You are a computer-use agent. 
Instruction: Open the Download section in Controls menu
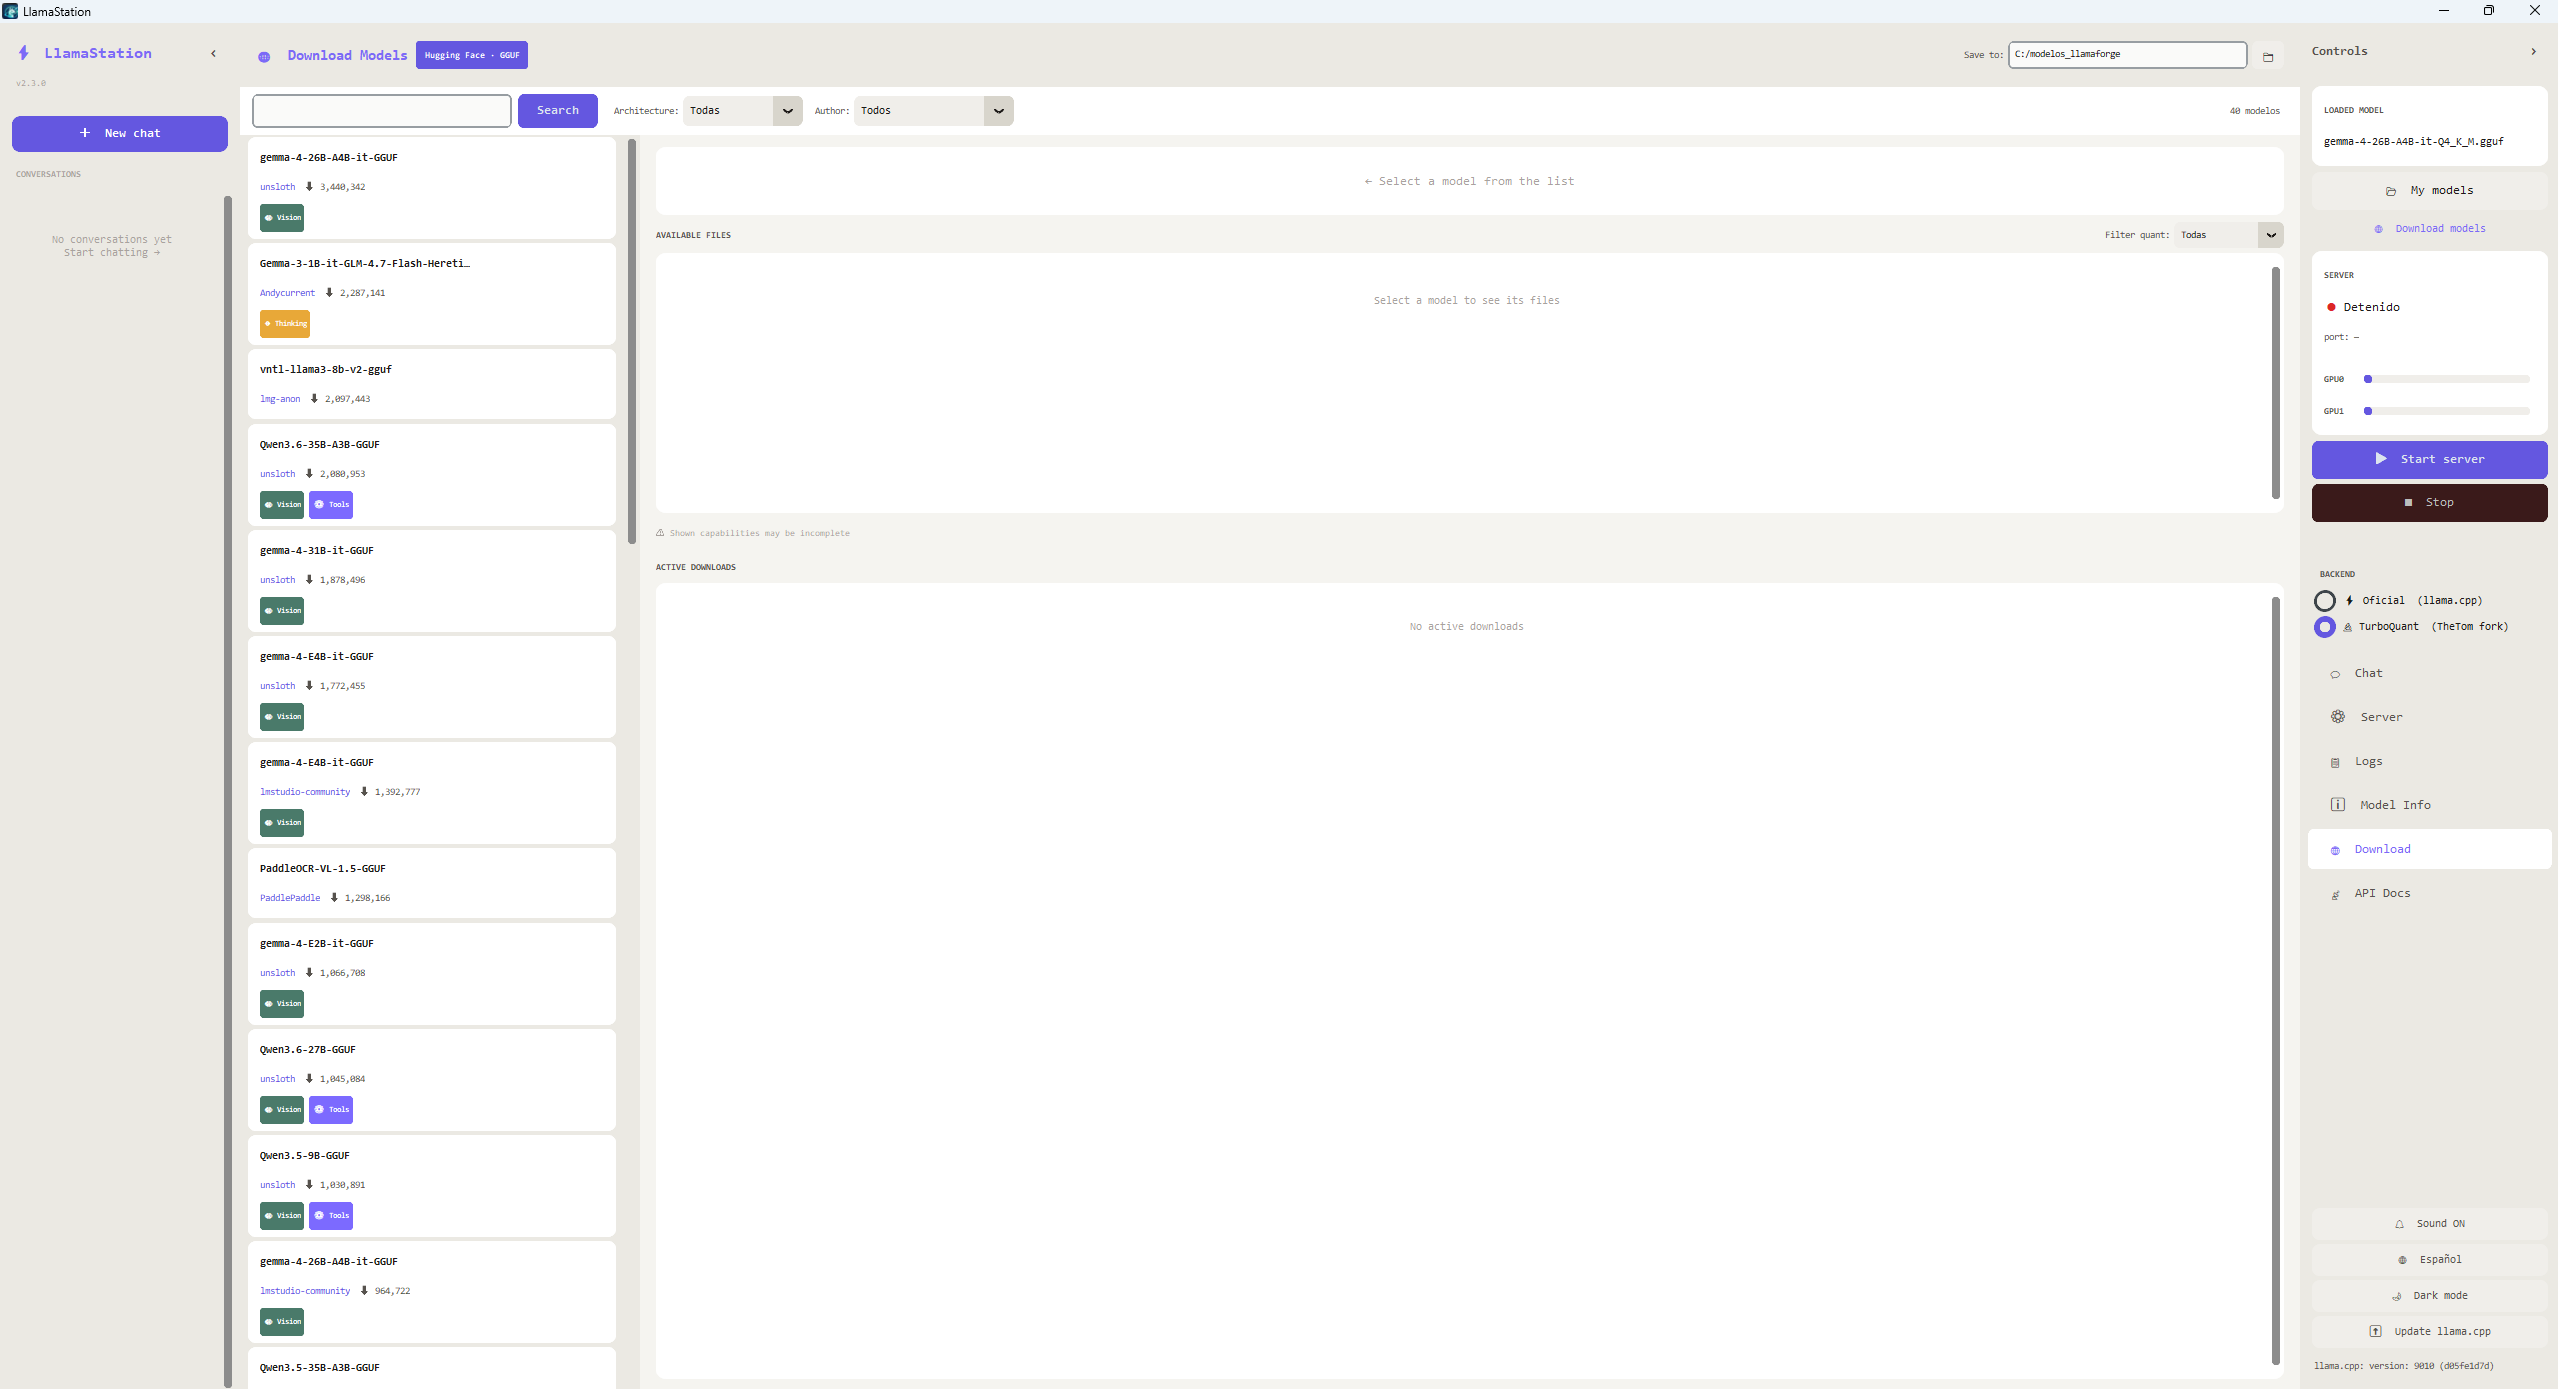(x=2430, y=849)
